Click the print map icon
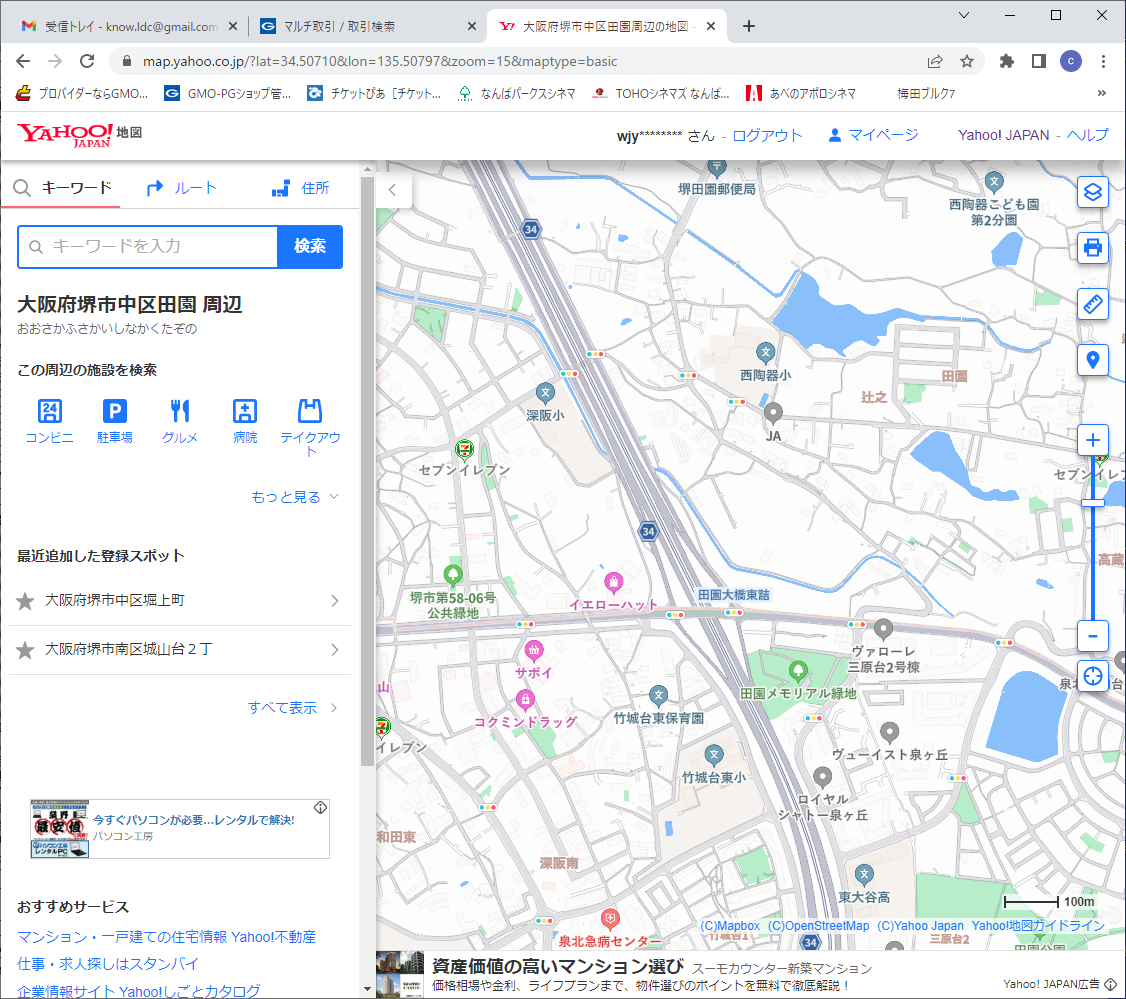The image size is (1126, 999). pyautogui.click(x=1092, y=247)
